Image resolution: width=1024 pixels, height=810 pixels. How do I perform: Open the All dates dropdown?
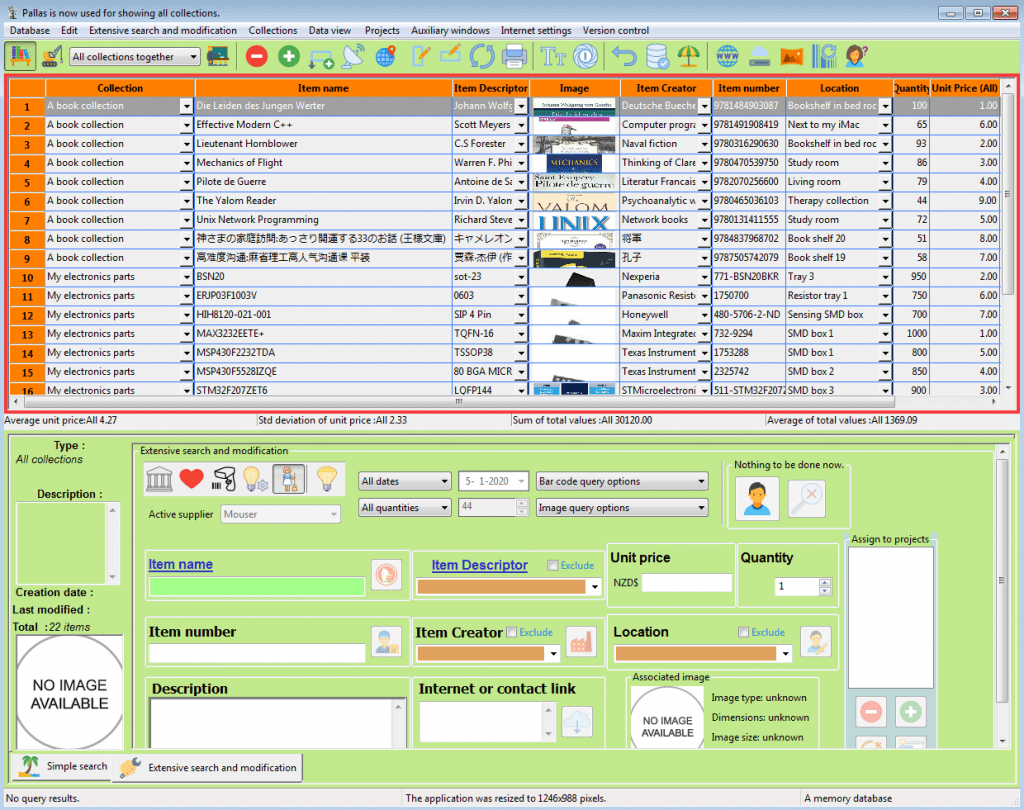click(405, 481)
